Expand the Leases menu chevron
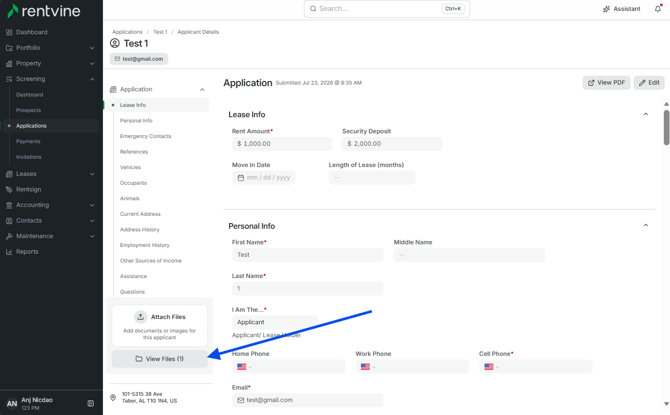 [x=92, y=174]
